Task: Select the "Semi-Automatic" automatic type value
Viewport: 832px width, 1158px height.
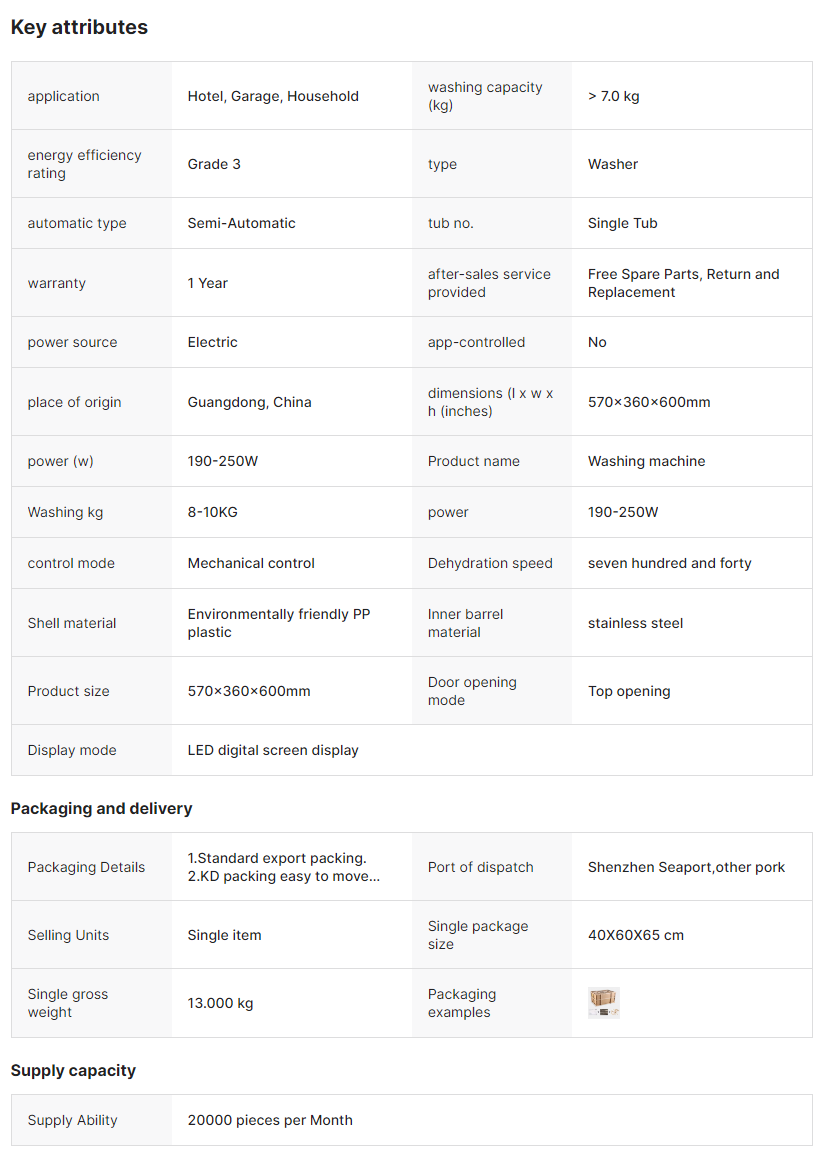Action: point(241,223)
